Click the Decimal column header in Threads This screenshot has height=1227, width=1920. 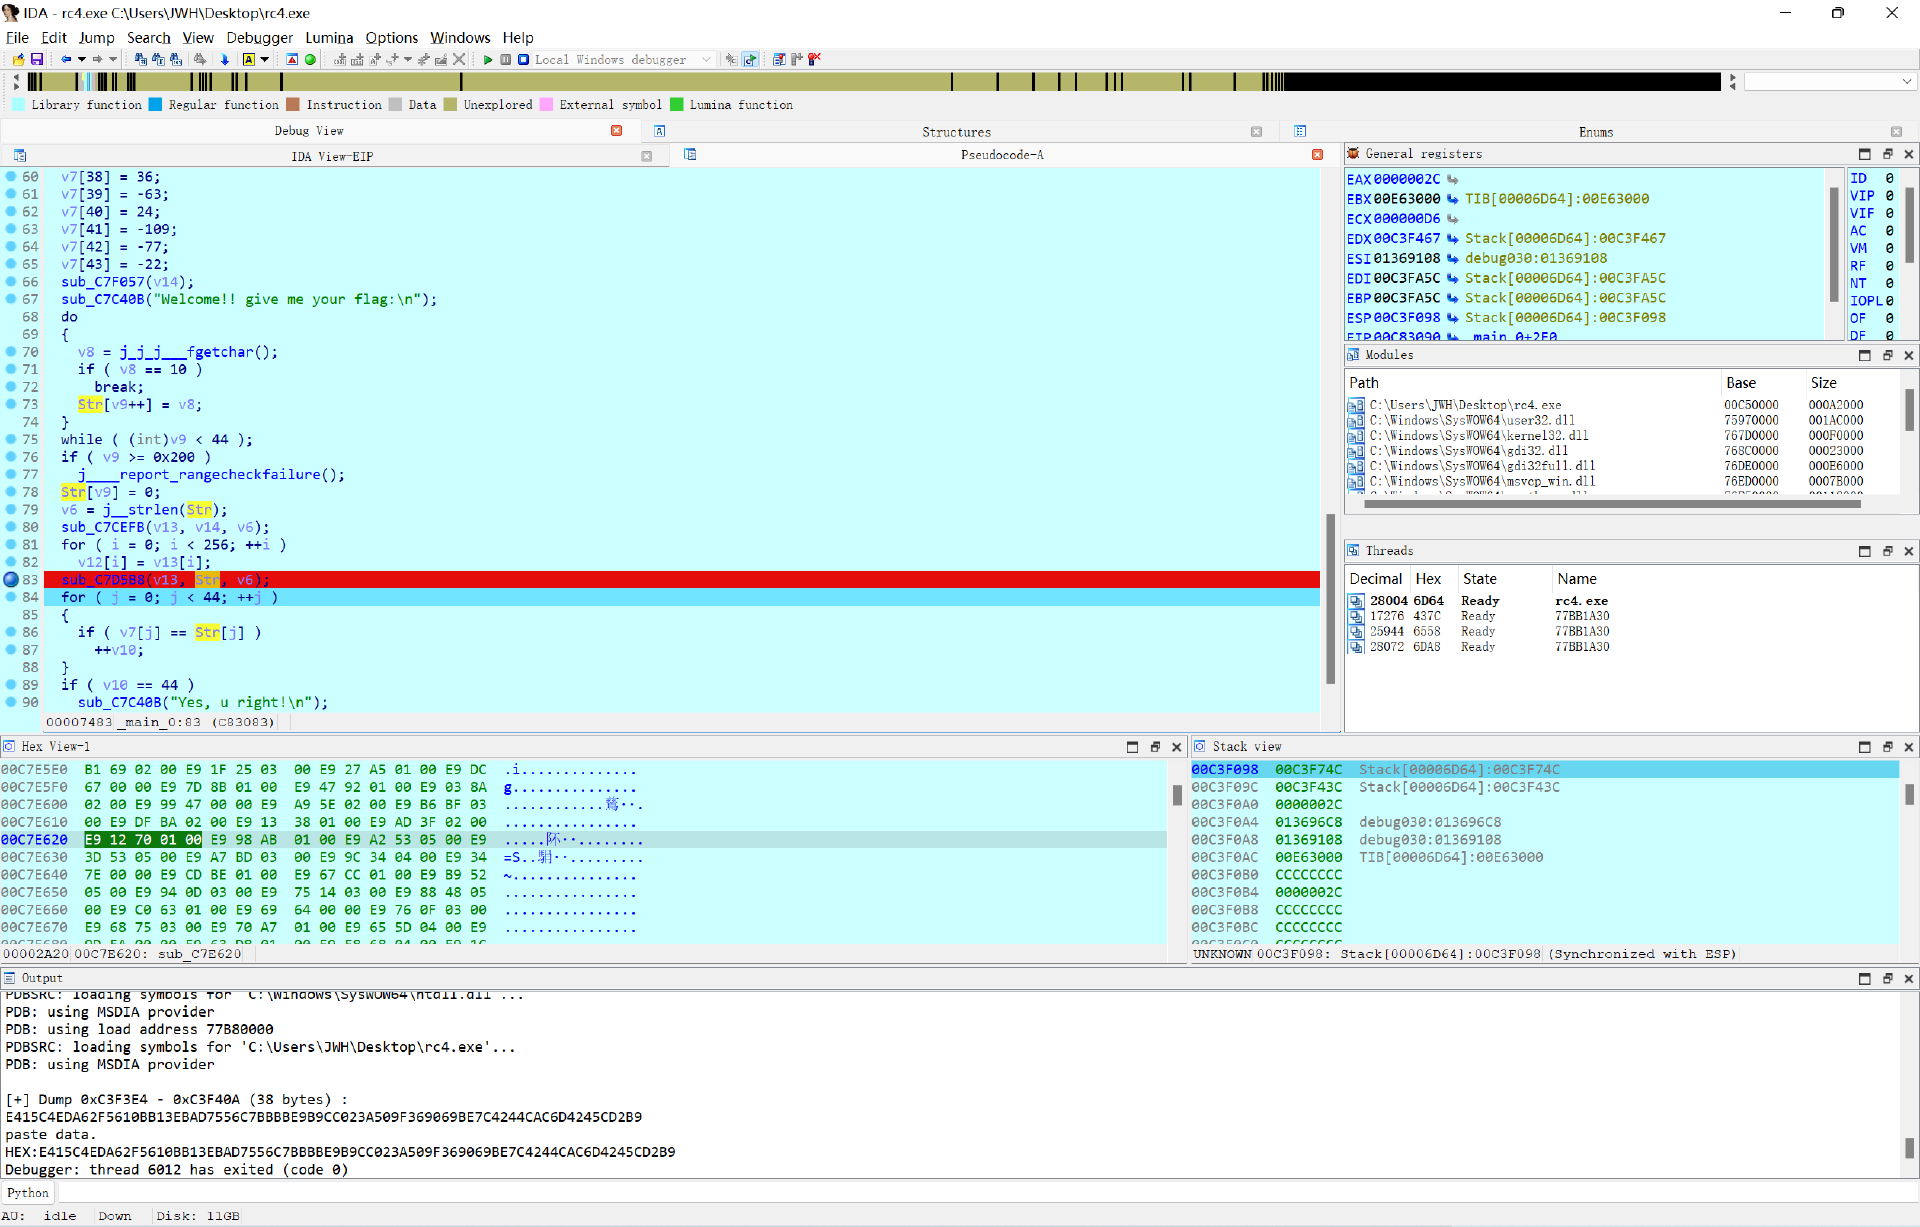pos(1377,579)
